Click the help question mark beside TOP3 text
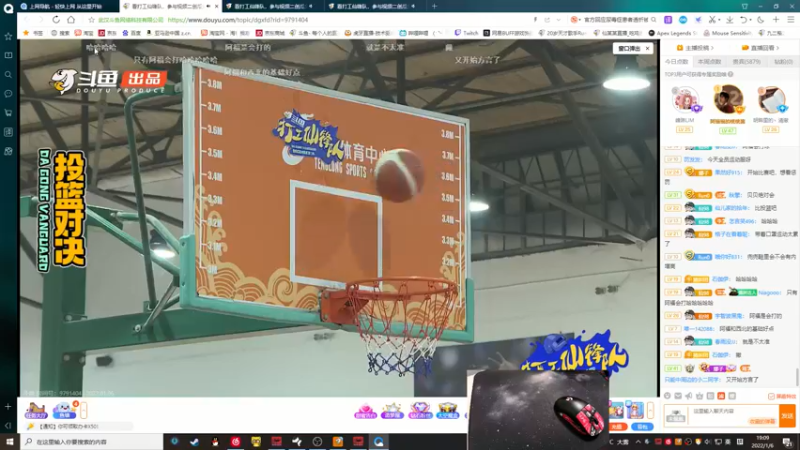800x450 pixels. pyautogui.click(x=731, y=74)
